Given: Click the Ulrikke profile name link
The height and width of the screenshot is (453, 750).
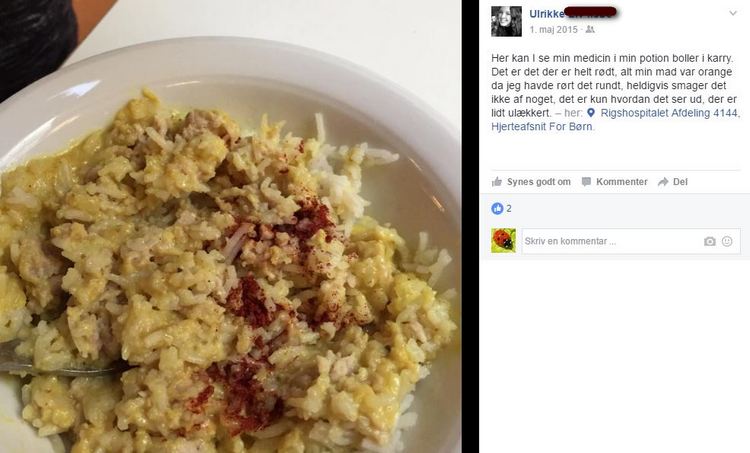Looking at the screenshot, I should (572, 13).
